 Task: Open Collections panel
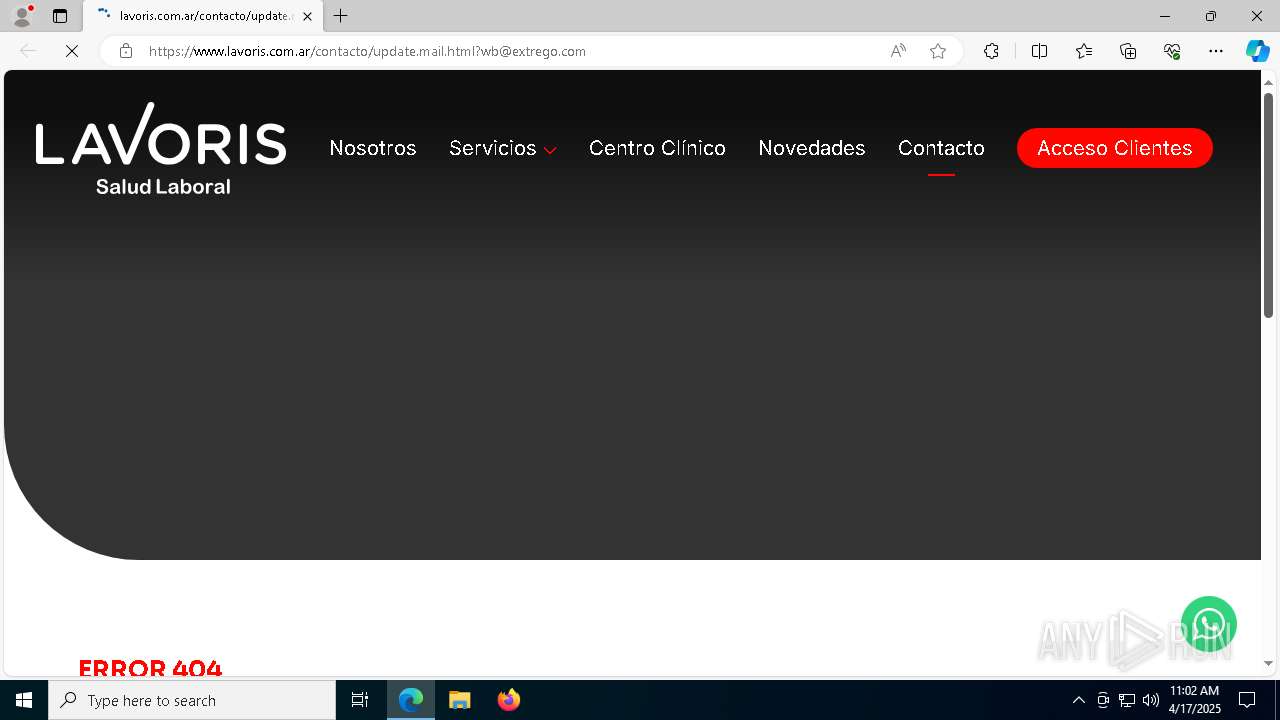pyautogui.click(x=1128, y=51)
